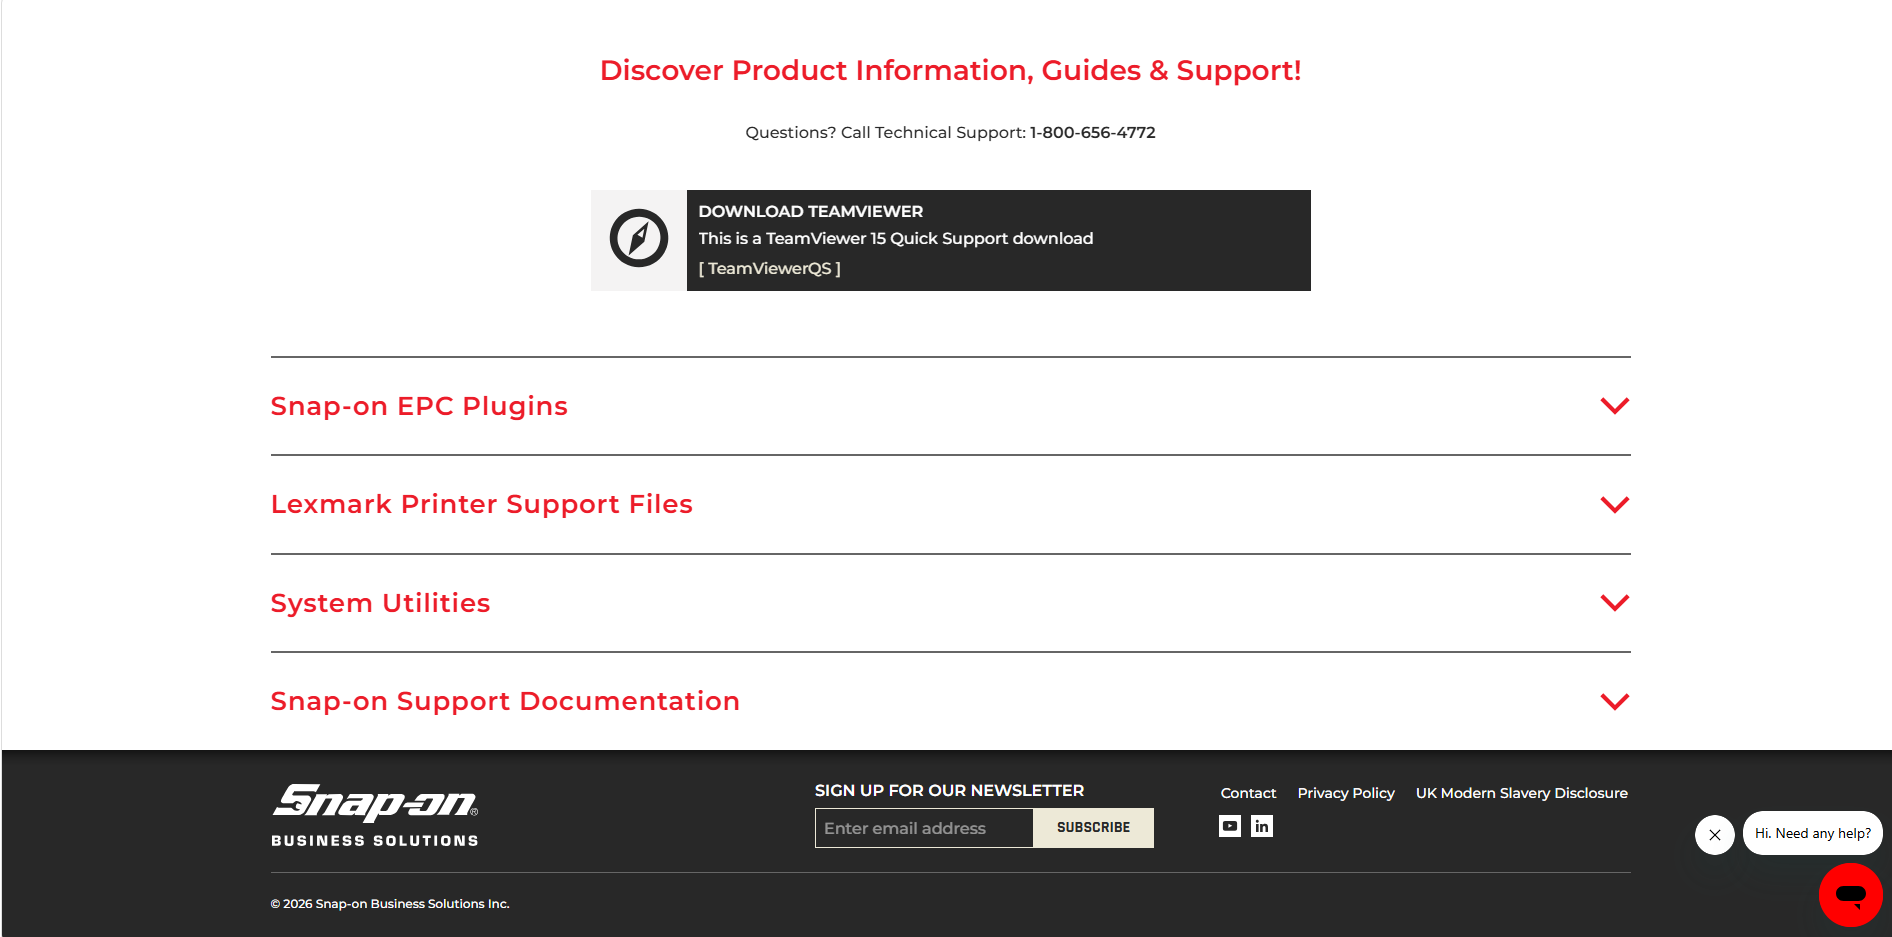Expand System Utilities chevron
This screenshot has height=937, width=1892.
coord(1615,603)
